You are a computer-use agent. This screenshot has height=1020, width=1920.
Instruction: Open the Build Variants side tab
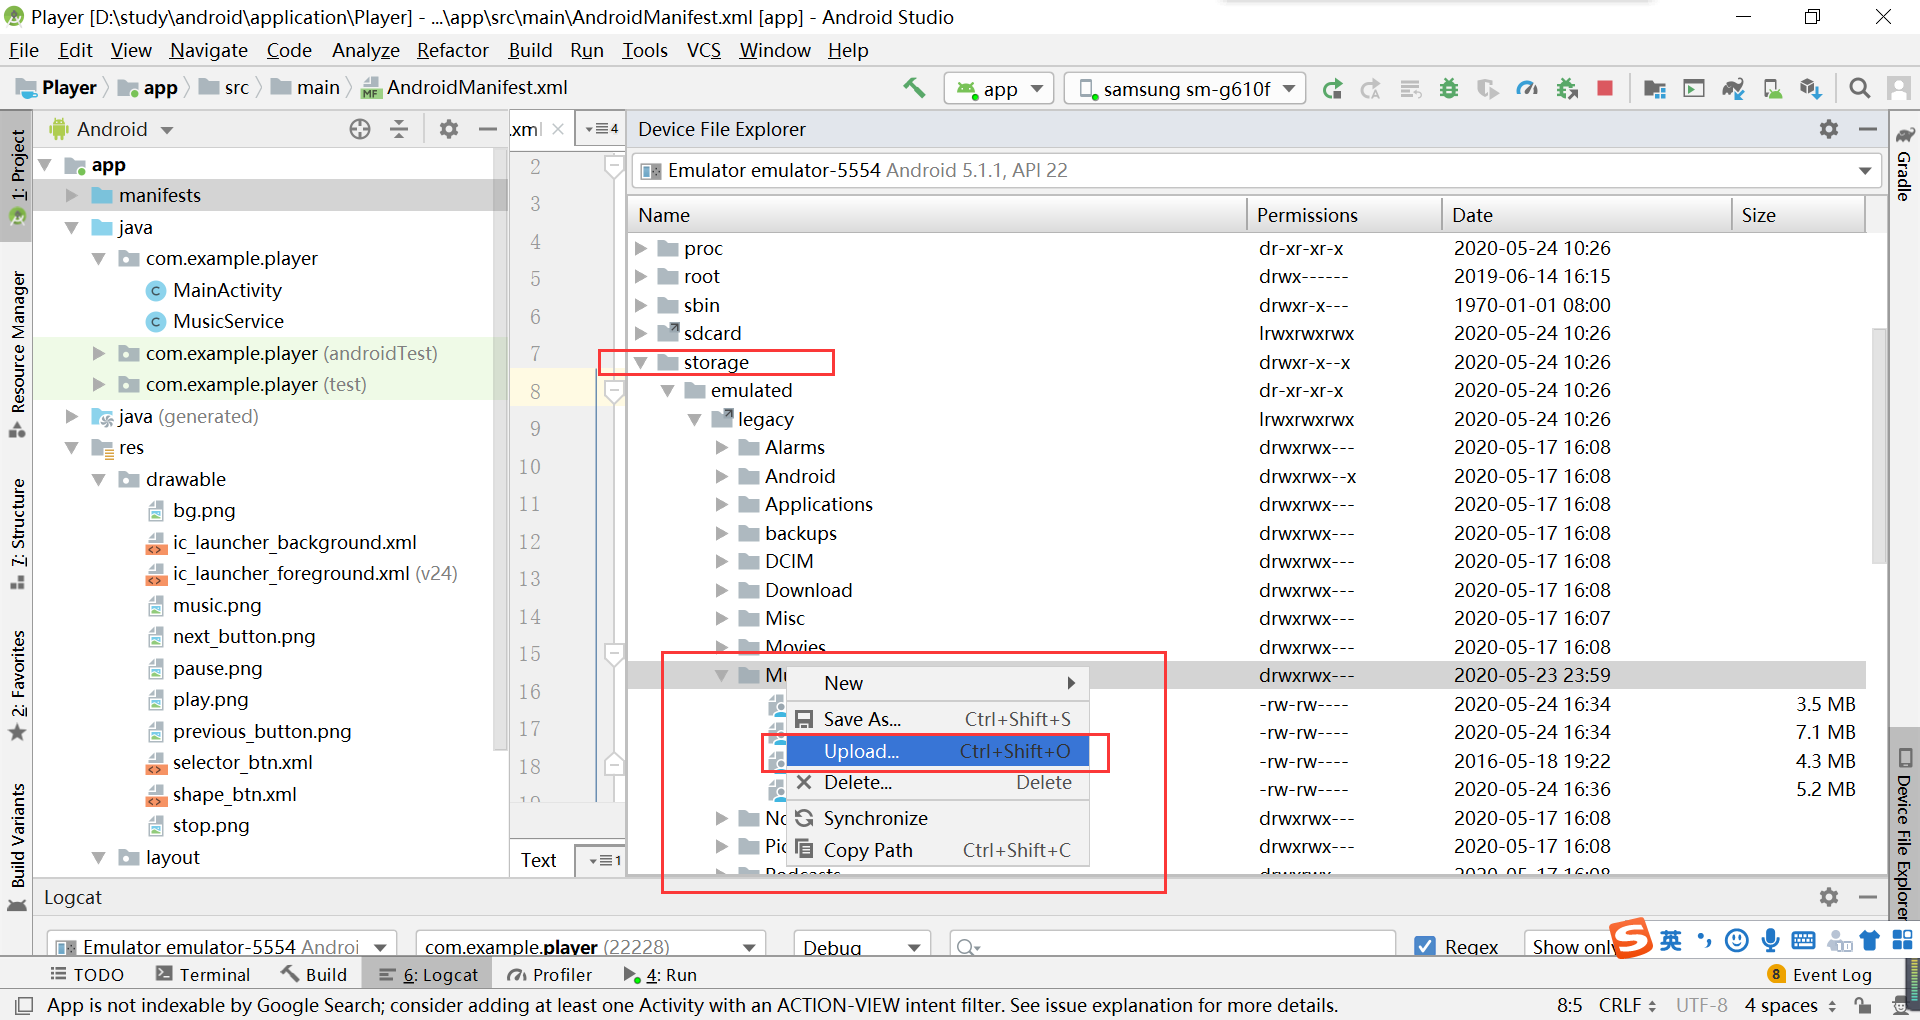18,846
